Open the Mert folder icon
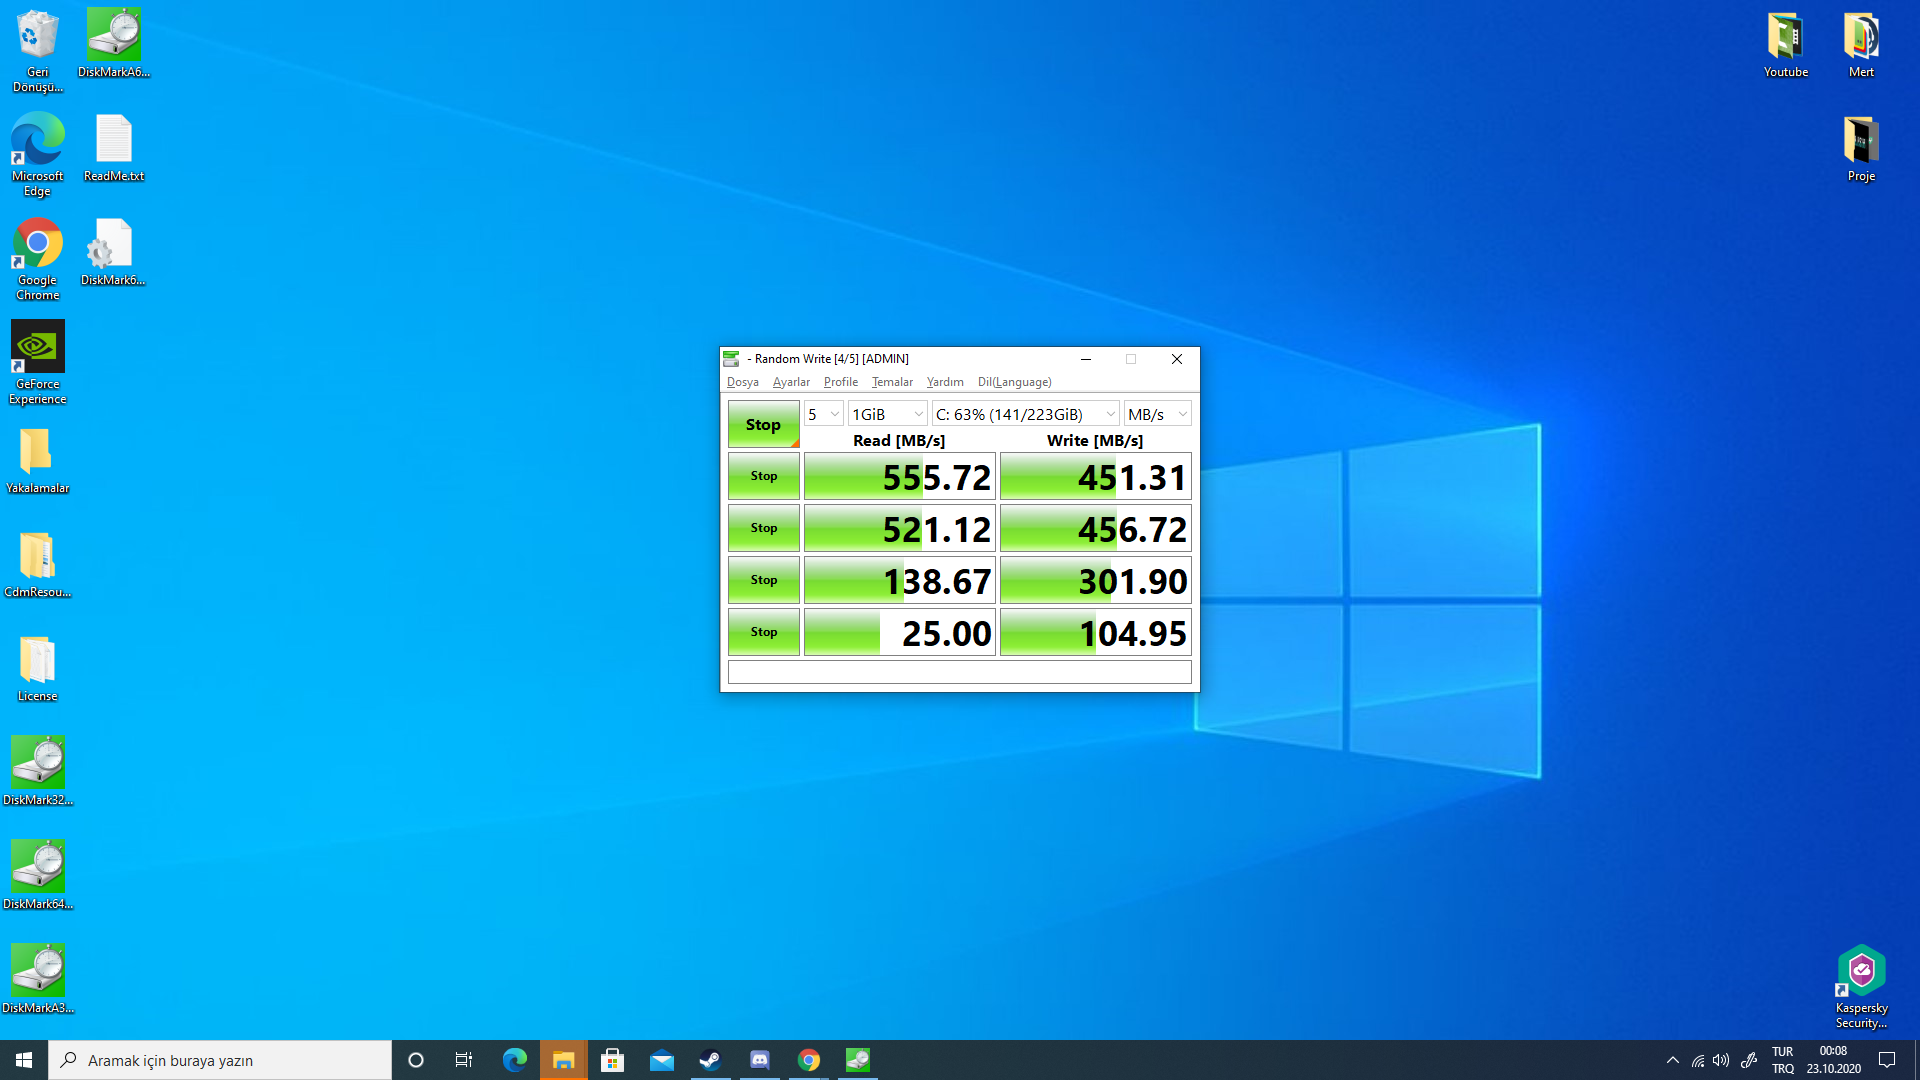Screen dimensions: 1920x1080 pyautogui.click(x=1862, y=44)
